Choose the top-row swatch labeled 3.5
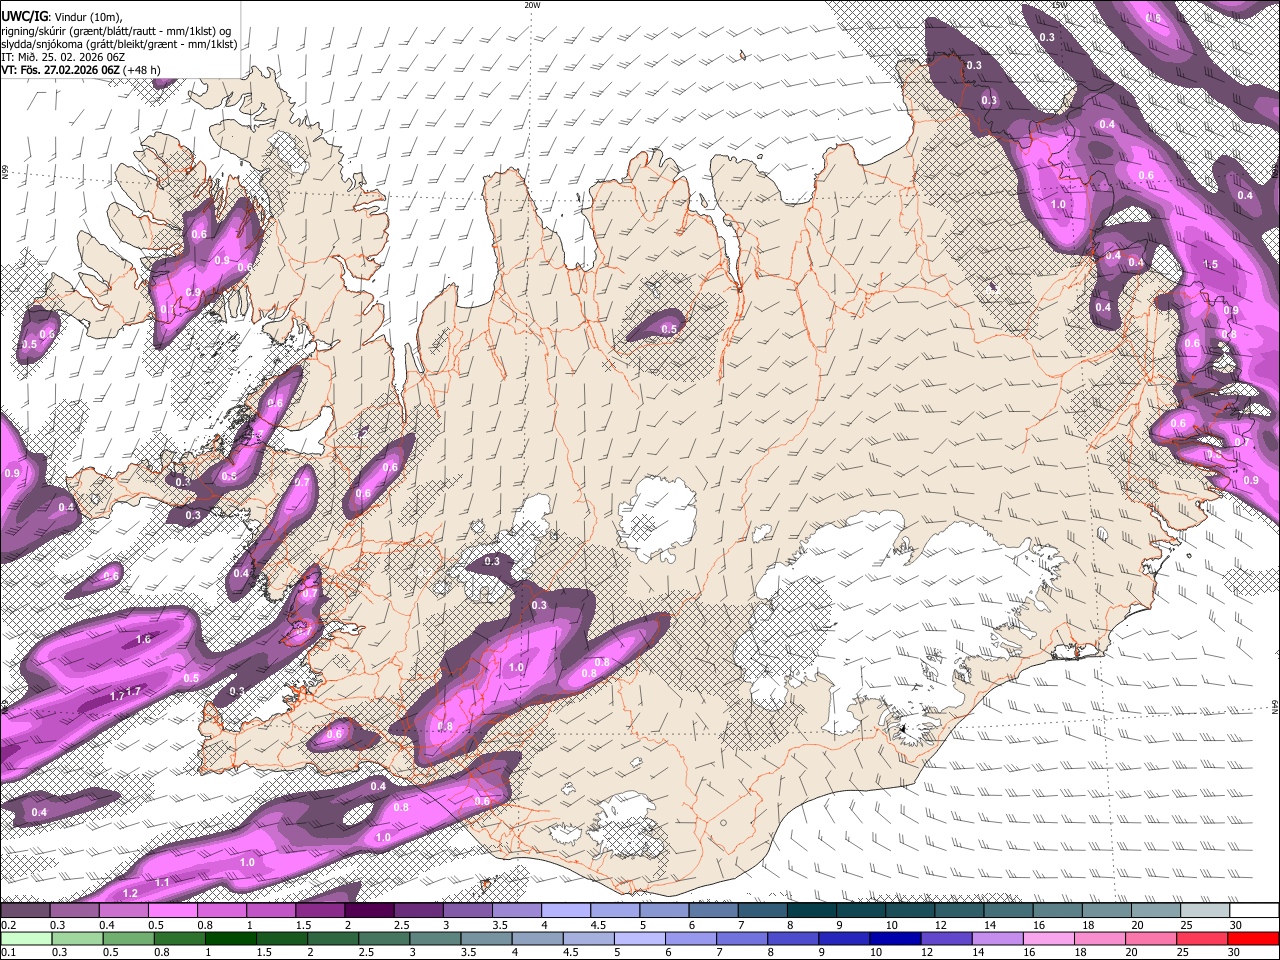 tap(517, 911)
